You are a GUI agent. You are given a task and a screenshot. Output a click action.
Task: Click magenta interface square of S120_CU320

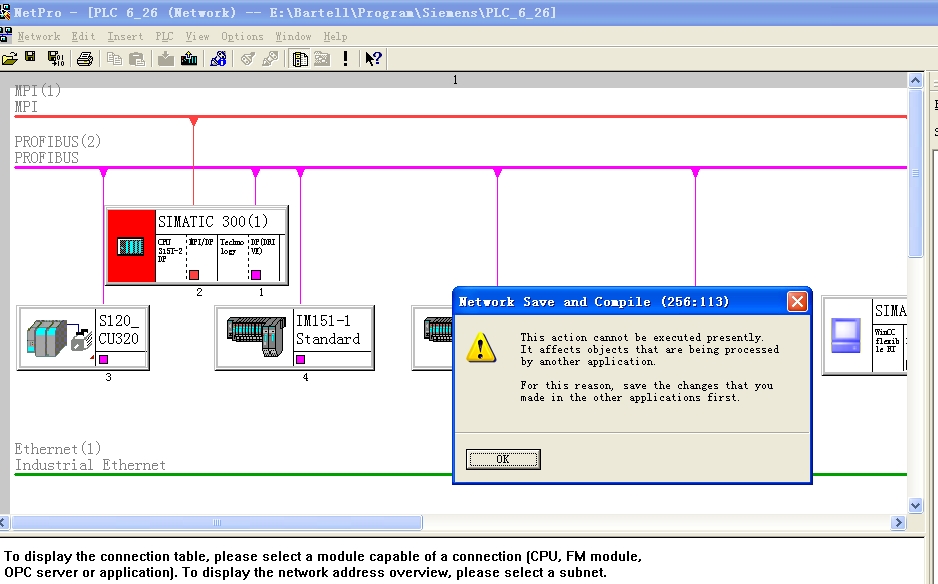[103, 359]
